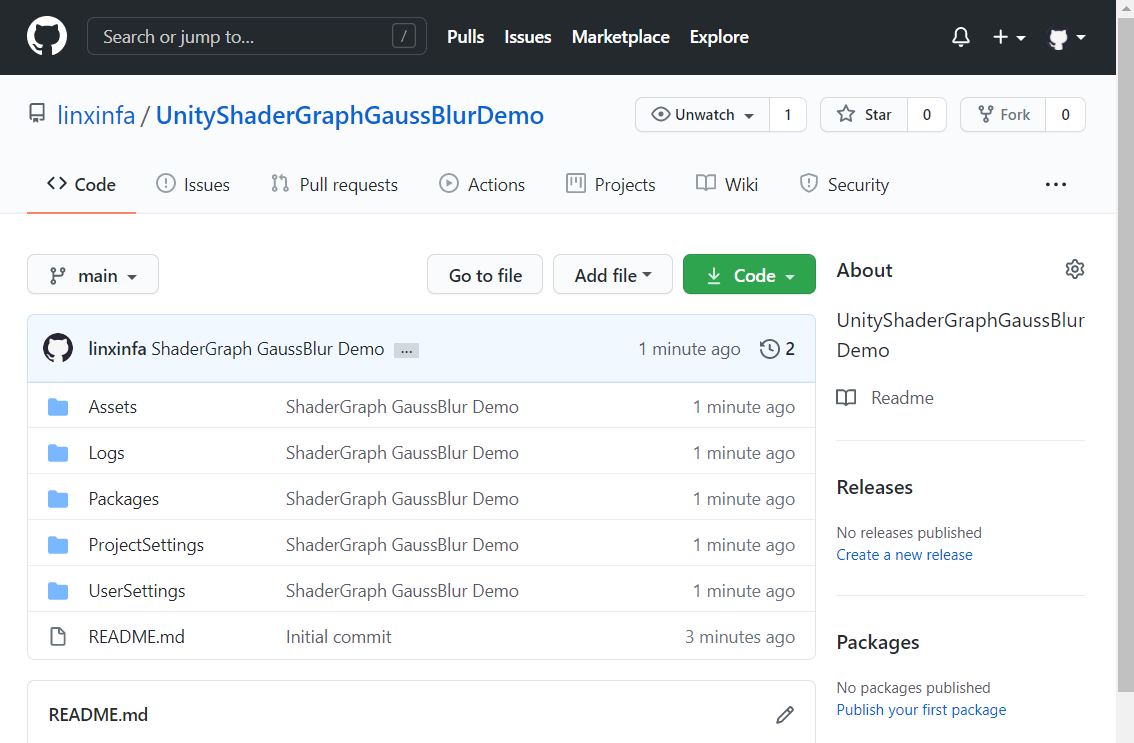Open the Unwatch dropdown

pos(702,114)
